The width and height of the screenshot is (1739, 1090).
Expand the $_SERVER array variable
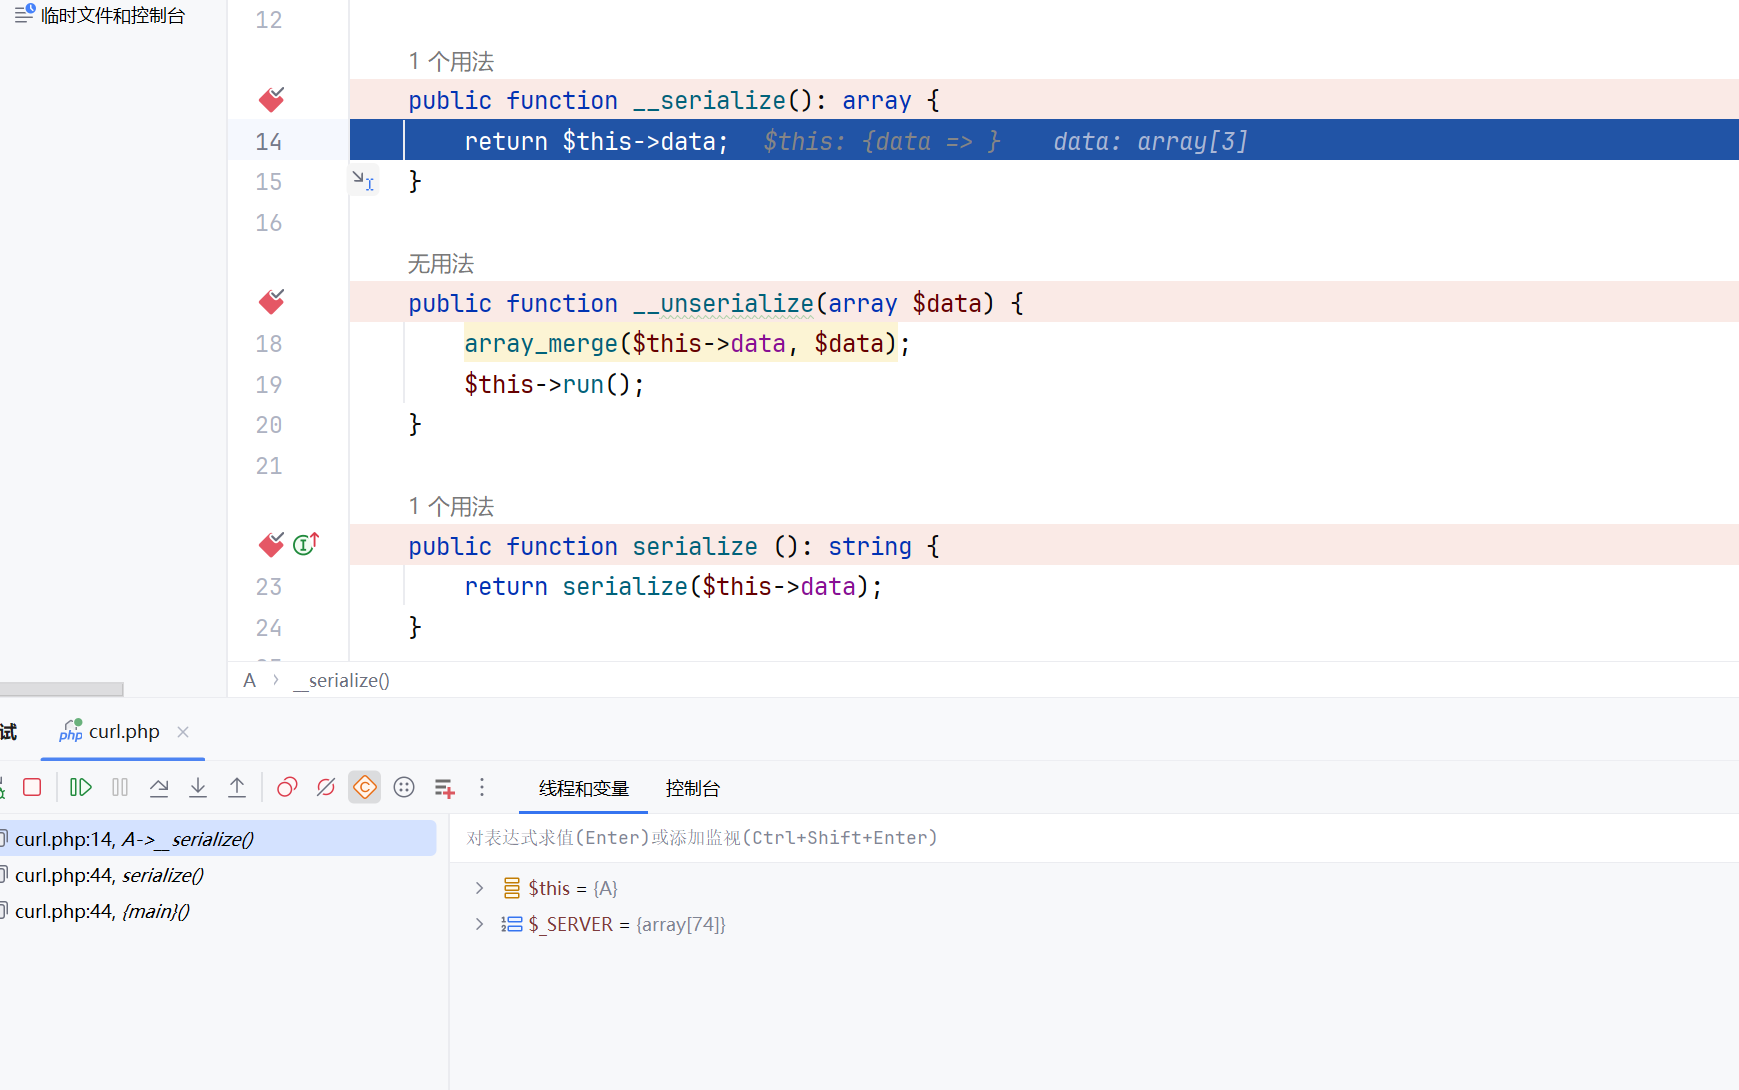[480, 924]
